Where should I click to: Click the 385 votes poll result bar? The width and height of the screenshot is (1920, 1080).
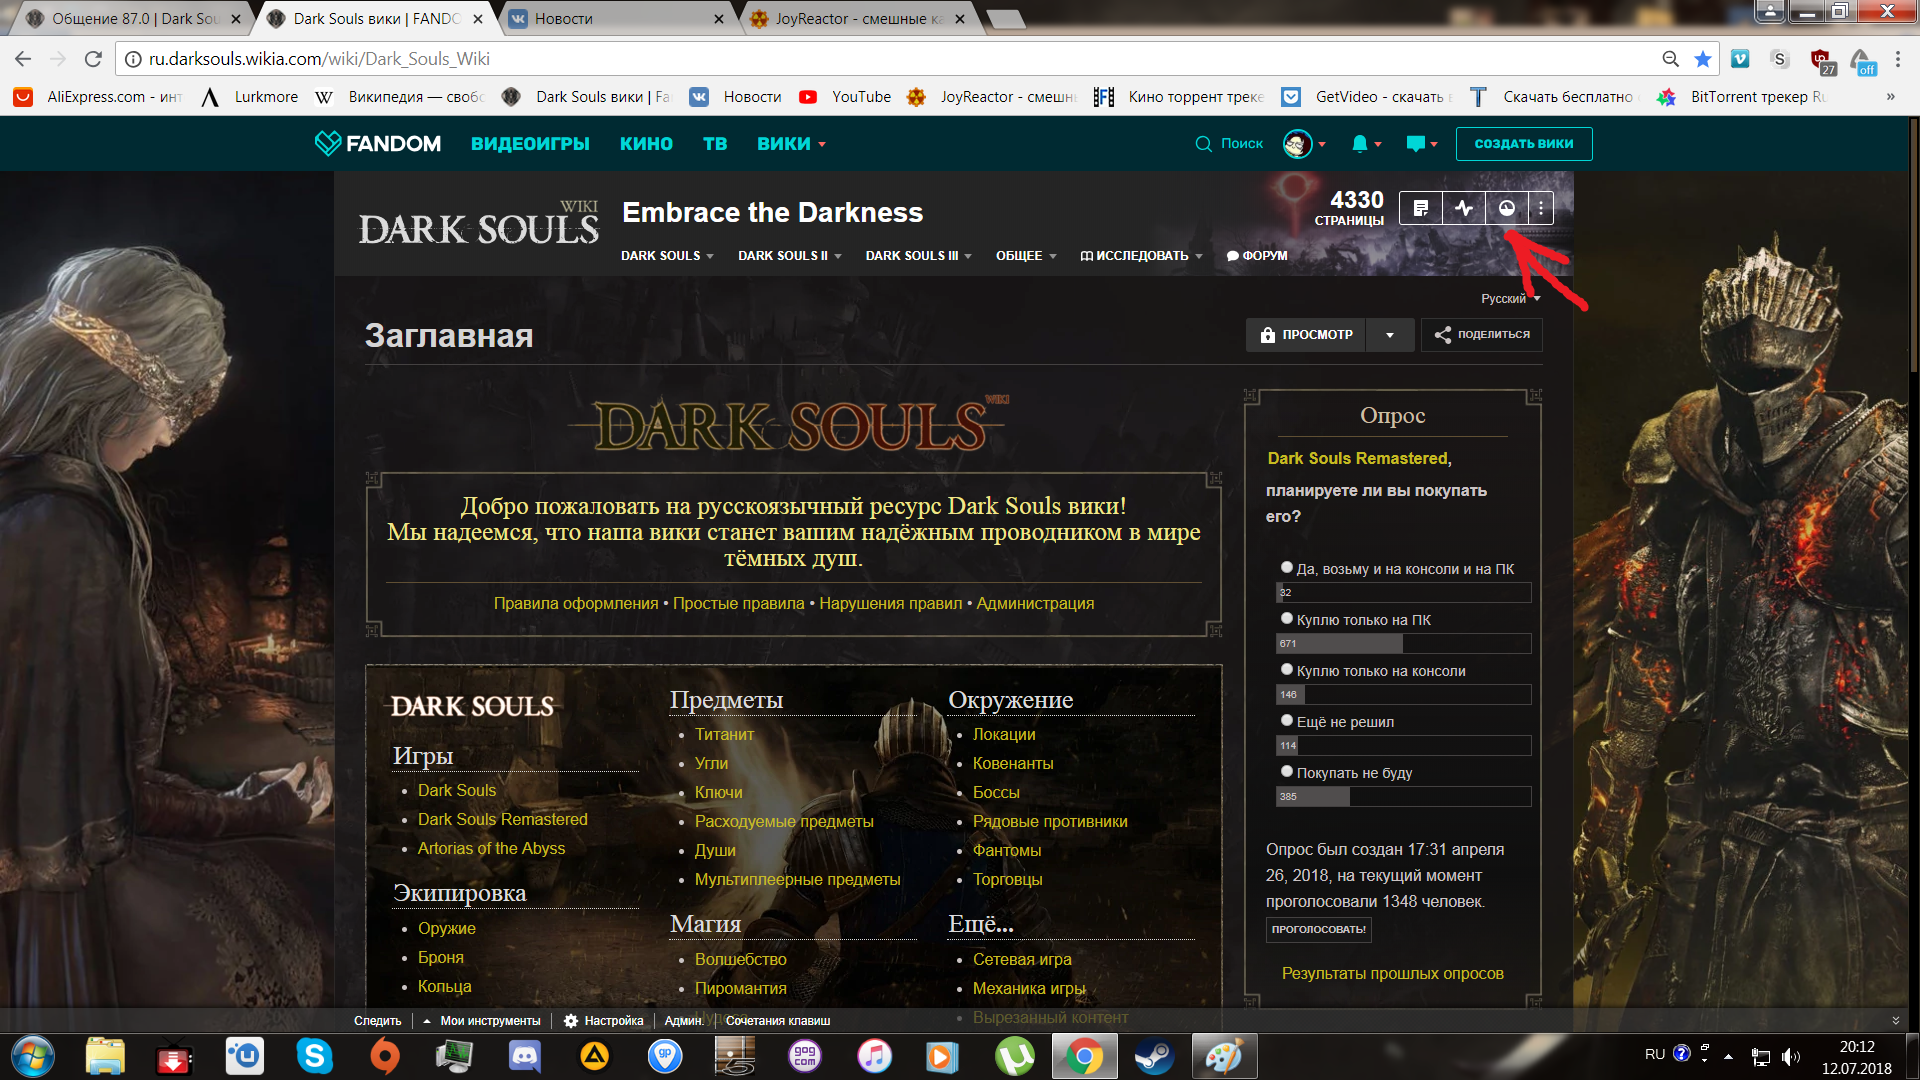click(1403, 796)
